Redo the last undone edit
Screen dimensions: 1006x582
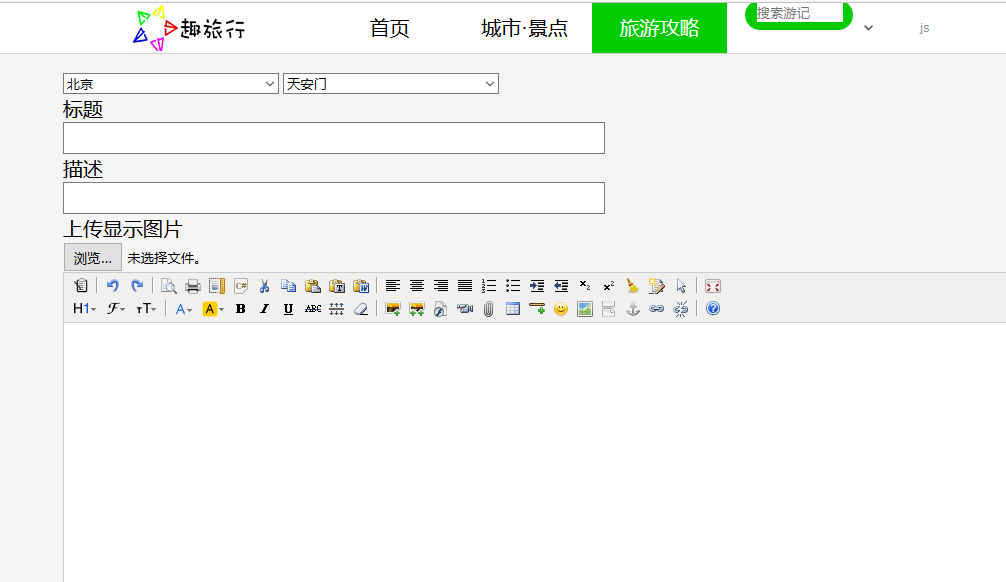pos(137,286)
